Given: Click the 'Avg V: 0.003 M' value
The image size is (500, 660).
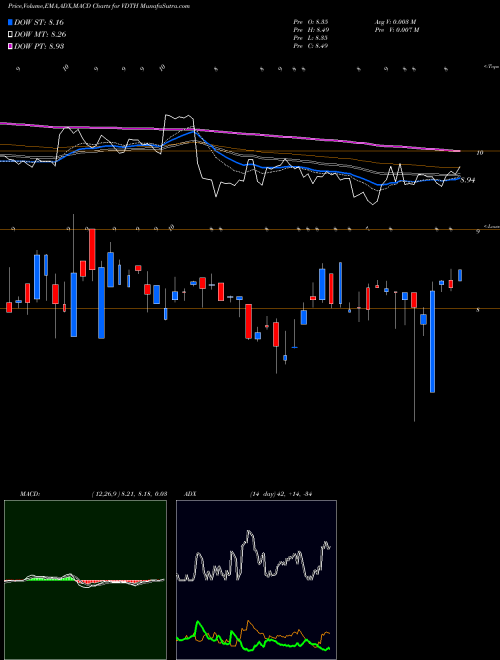Looking at the screenshot, I should point(395,22).
